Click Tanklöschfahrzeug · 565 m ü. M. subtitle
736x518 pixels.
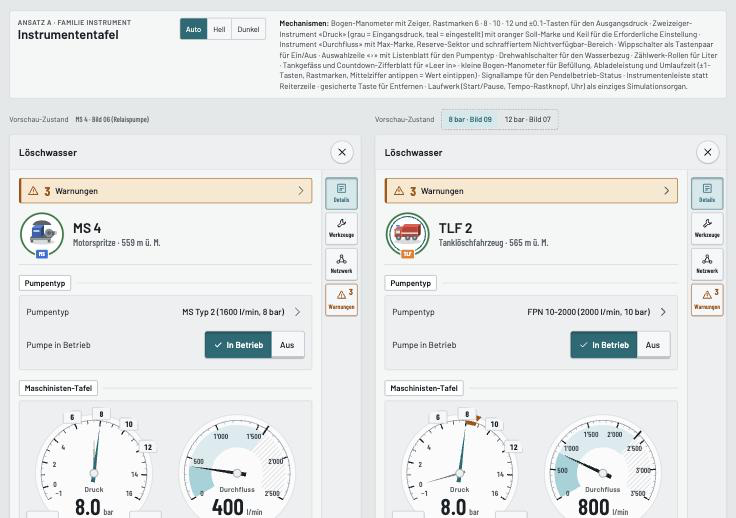tap(493, 243)
